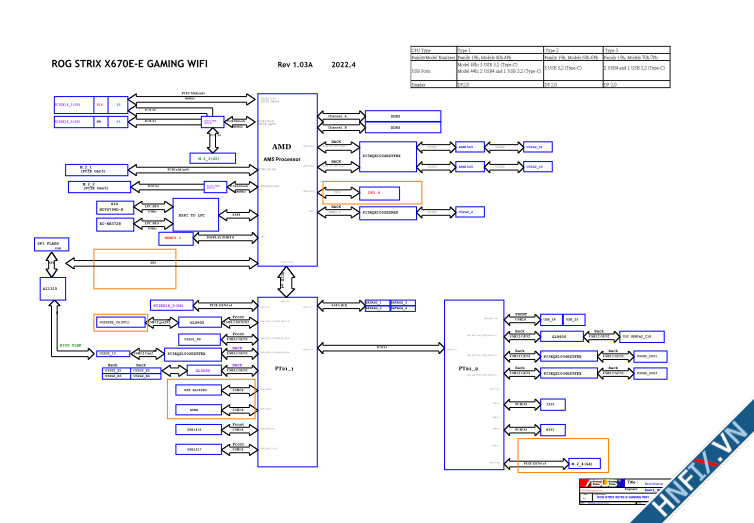Image resolution: width=754 pixels, height=523 pixels.
Task: Click the M.2_2 PCIE Gen5 box
Action: point(99,187)
